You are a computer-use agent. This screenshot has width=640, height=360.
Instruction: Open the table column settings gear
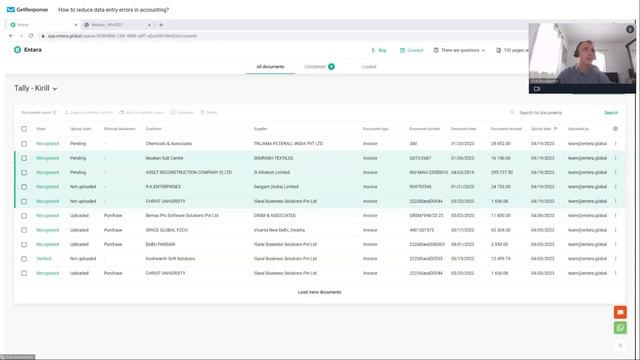(x=616, y=129)
